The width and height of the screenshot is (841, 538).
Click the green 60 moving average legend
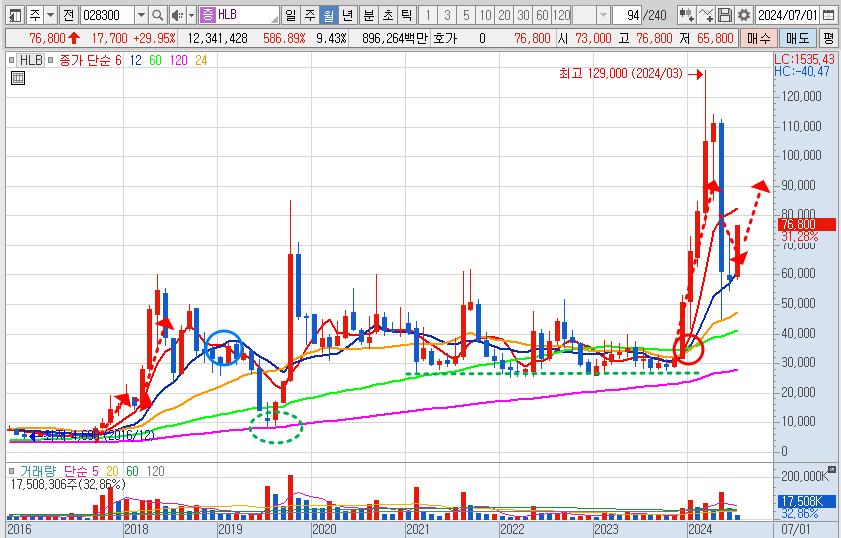tap(156, 61)
